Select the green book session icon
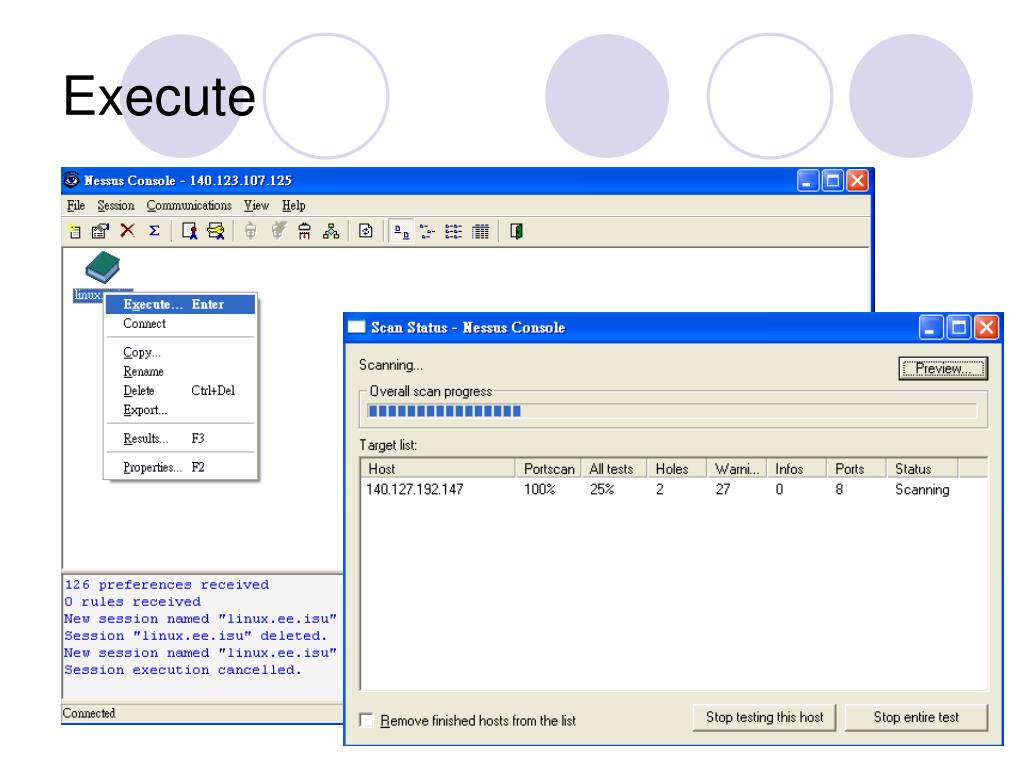The image size is (1024, 768). point(103,267)
